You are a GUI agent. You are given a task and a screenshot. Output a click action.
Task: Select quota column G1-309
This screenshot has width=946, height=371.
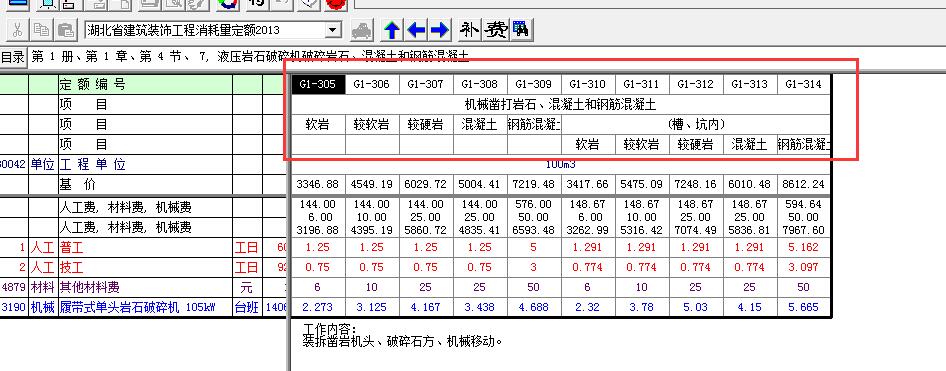(x=535, y=84)
